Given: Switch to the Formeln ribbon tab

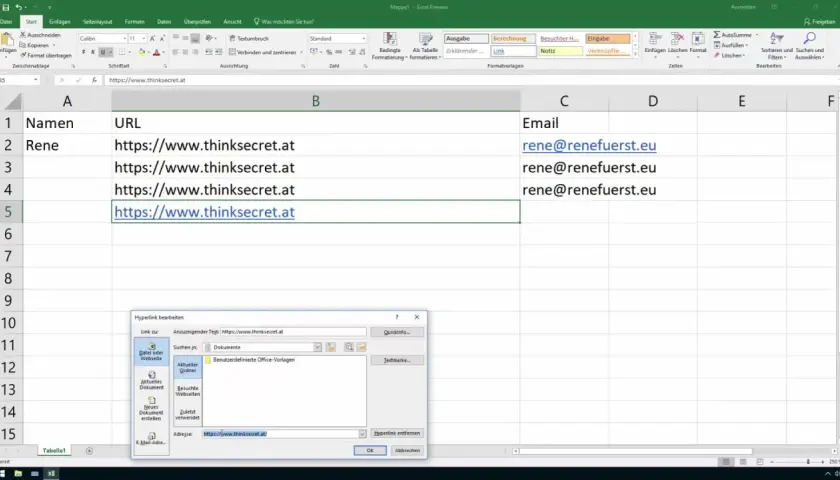Looking at the screenshot, I should (134, 22).
